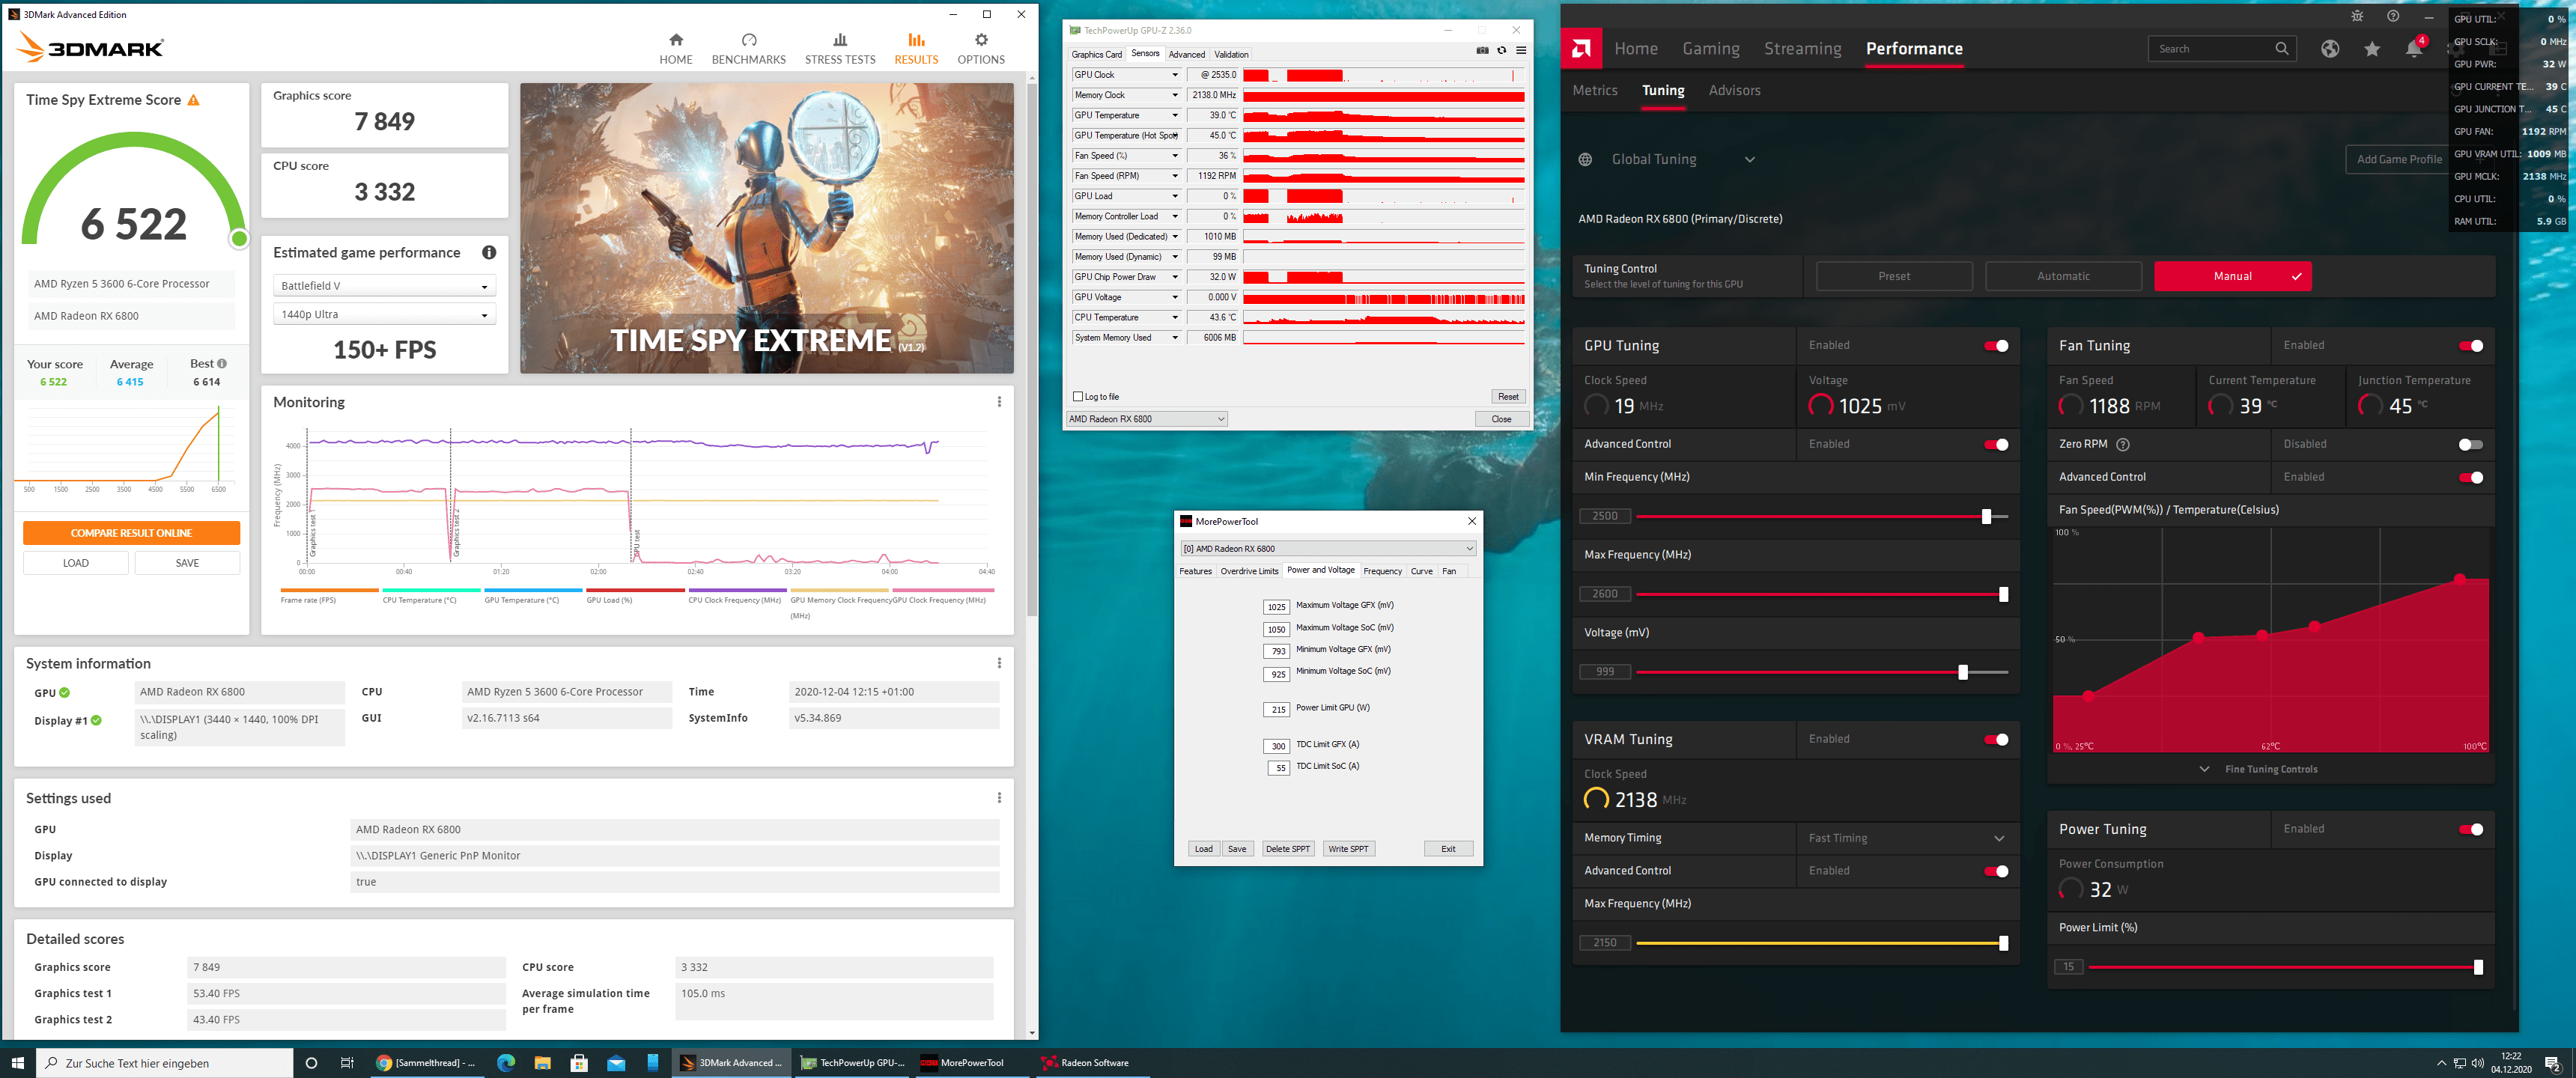Open Radeon bug report tool icon
Screen dimensions: 2576x1078
point(2357,16)
